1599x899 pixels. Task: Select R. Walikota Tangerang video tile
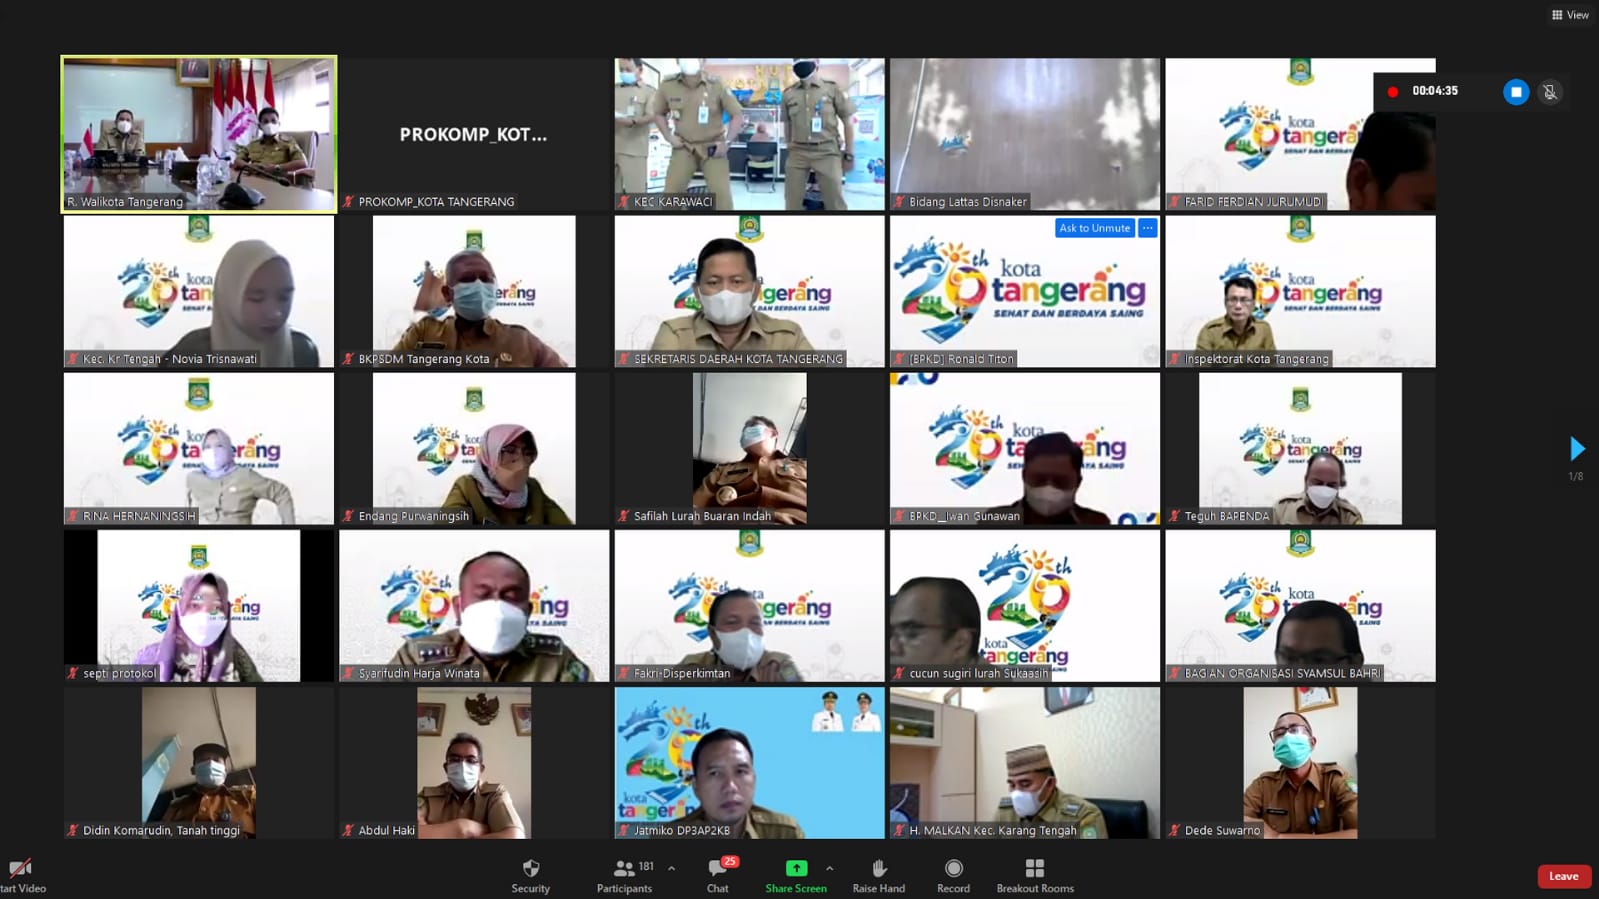199,133
